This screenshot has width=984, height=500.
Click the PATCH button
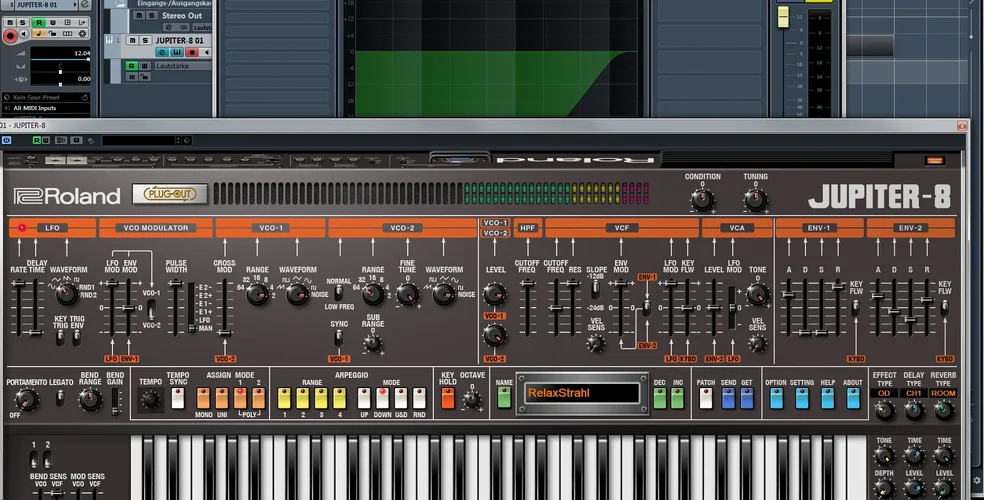(706, 398)
